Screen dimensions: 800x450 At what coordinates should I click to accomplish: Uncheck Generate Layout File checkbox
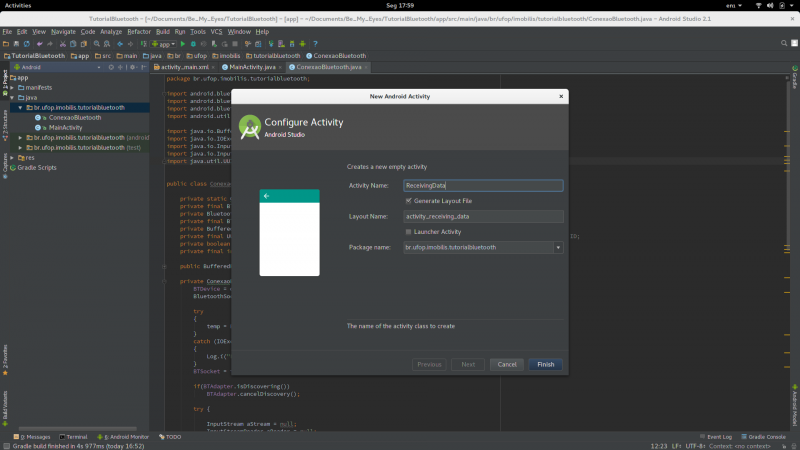coord(409,200)
